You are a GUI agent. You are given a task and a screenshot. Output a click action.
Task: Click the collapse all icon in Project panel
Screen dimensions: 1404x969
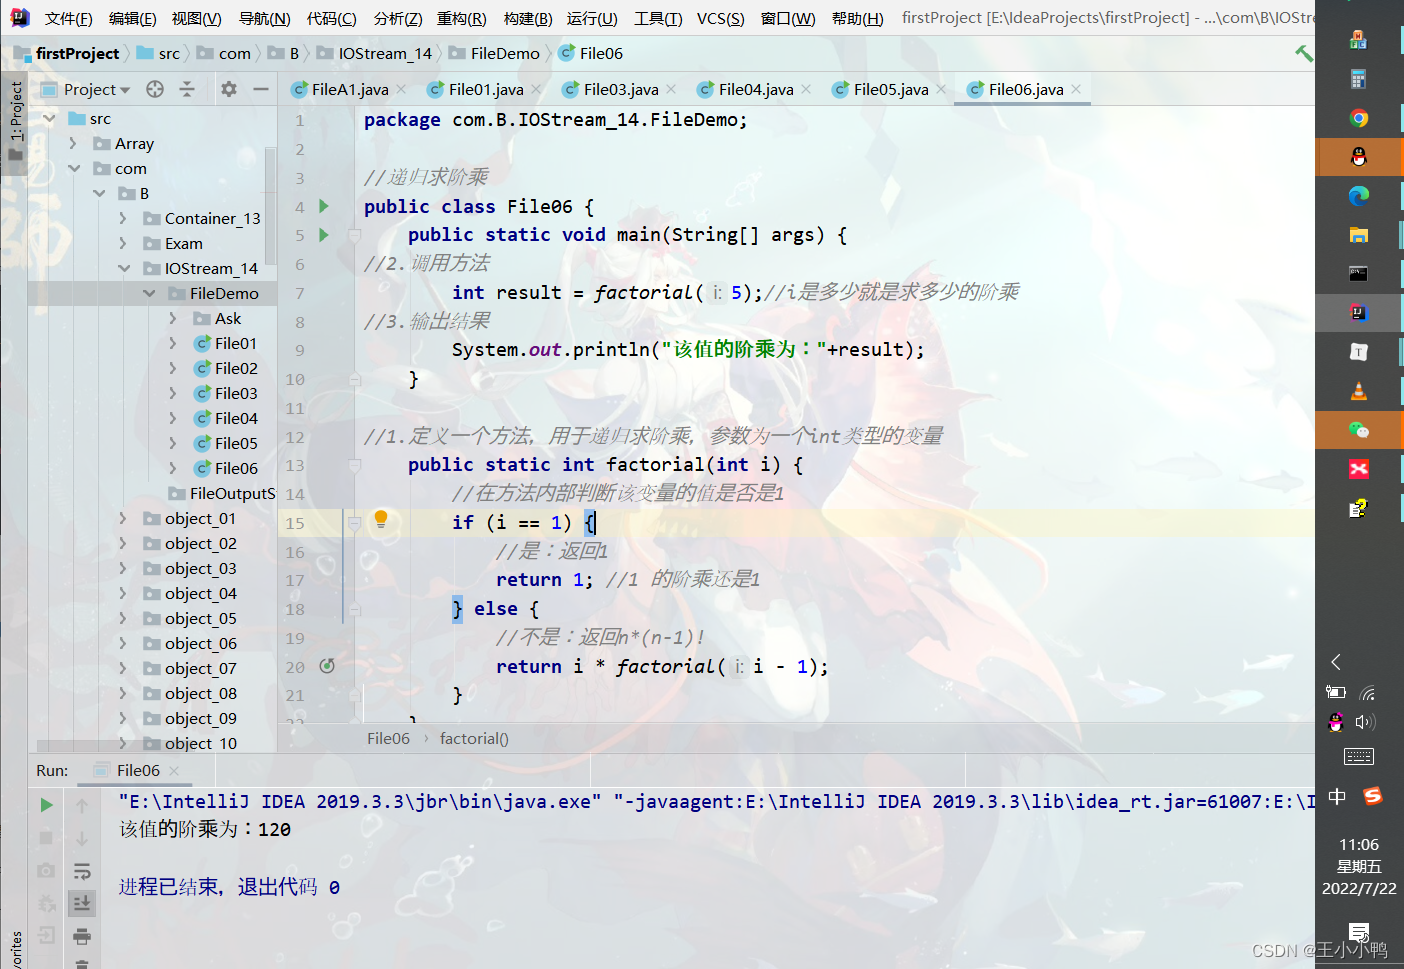(x=187, y=89)
